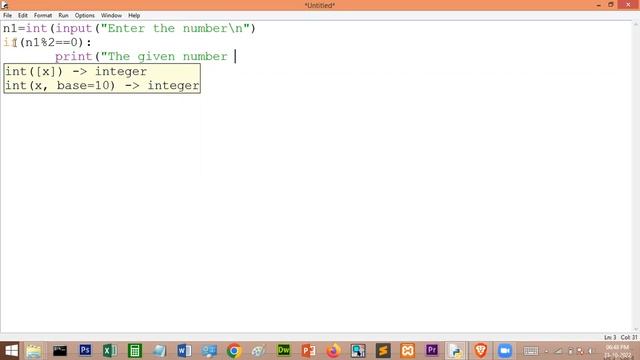640x360 pixels.
Task: Click the vertical scrollbar of the editor
Action: point(636,176)
